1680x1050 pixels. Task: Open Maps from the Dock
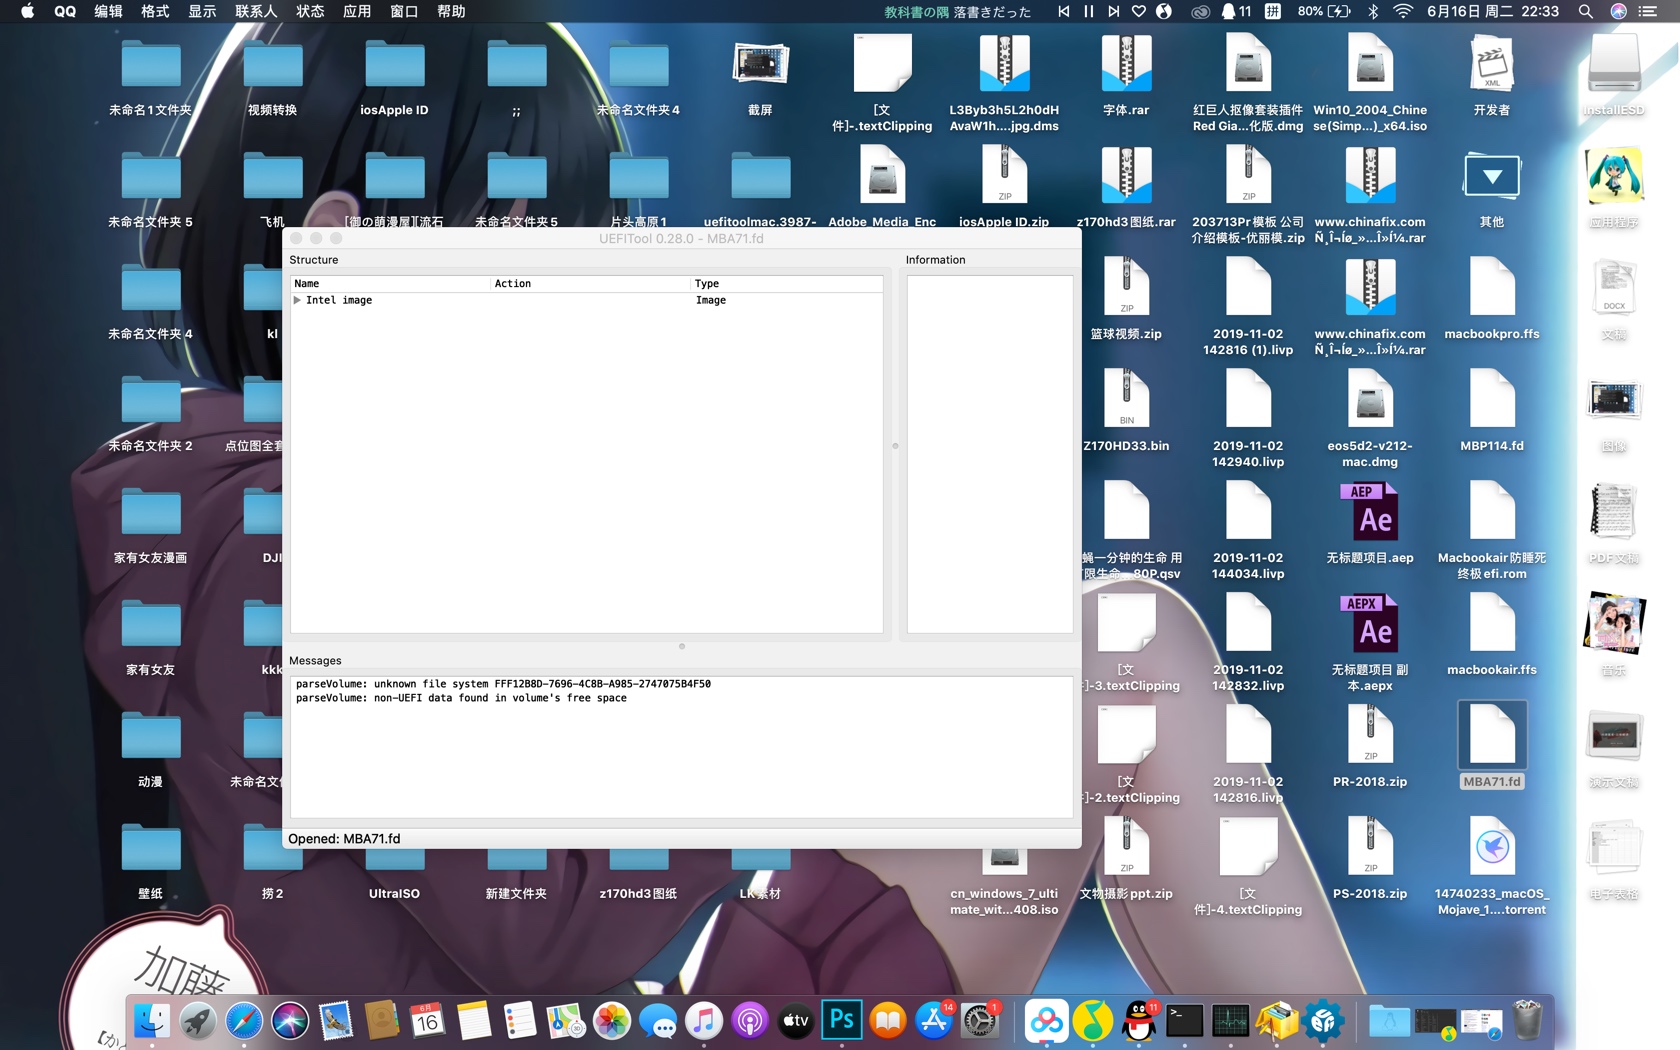(566, 1021)
